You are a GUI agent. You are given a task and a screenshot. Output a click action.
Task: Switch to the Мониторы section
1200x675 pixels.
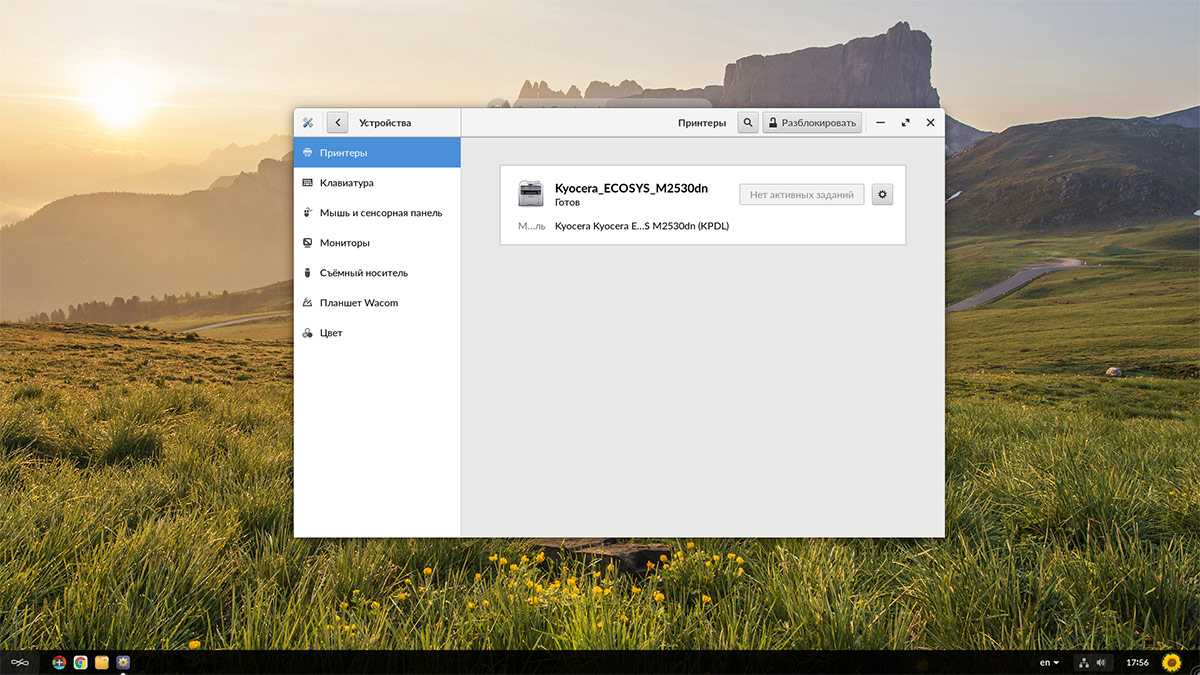click(x=344, y=243)
